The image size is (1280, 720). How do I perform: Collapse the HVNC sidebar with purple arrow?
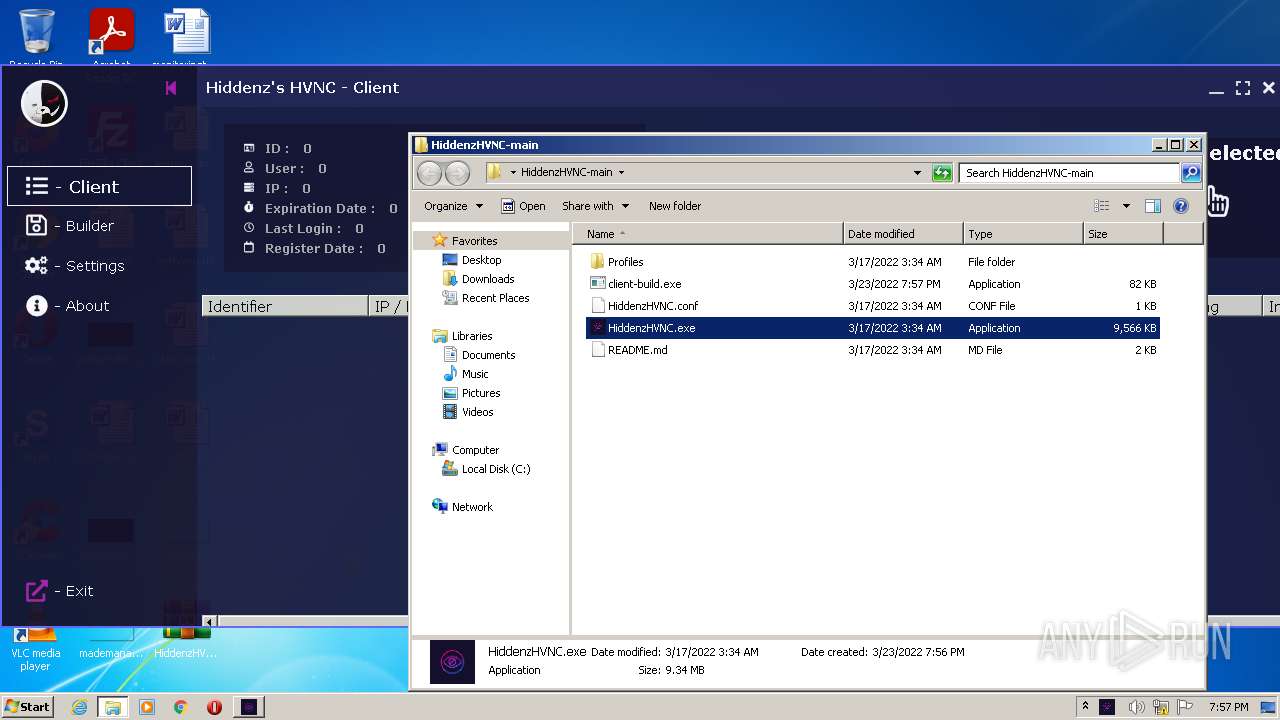coord(171,88)
